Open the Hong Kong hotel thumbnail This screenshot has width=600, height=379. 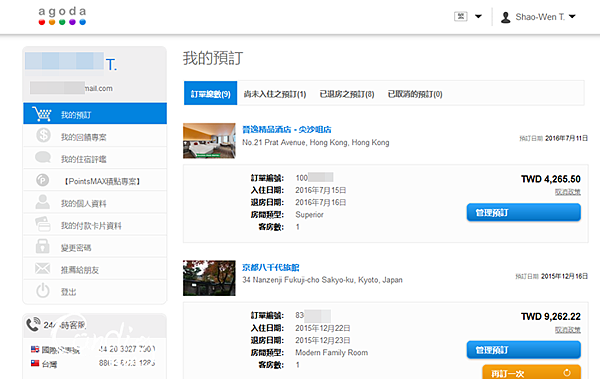point(209,140)
